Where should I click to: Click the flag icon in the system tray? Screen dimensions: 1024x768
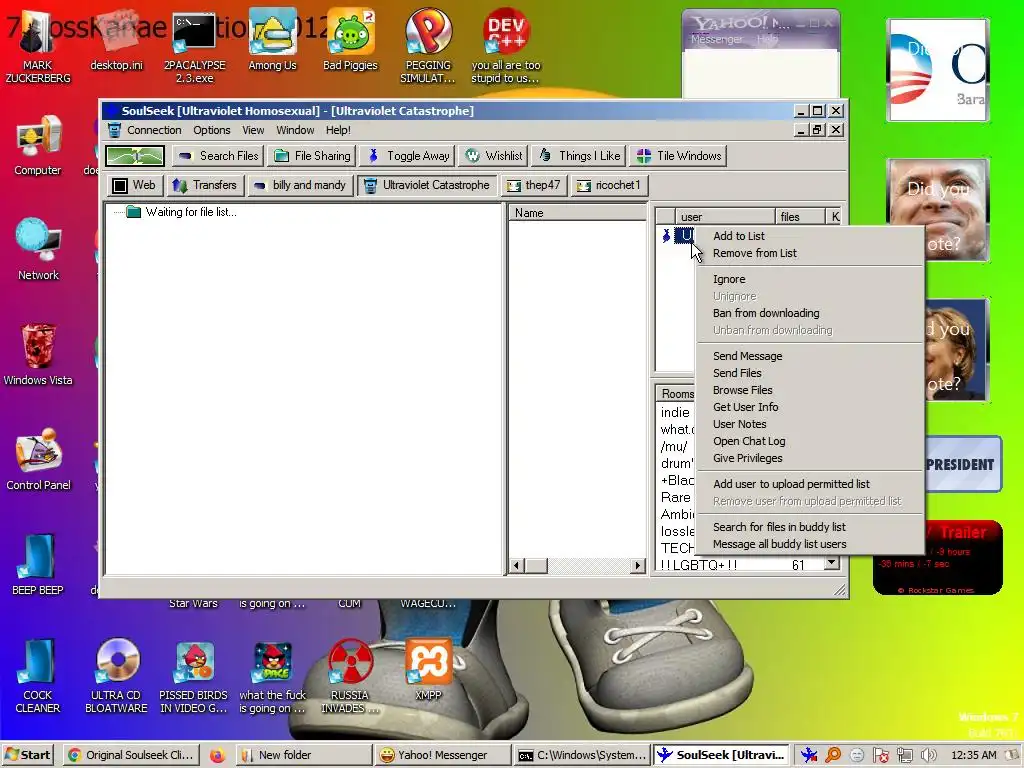pos(880,755)
